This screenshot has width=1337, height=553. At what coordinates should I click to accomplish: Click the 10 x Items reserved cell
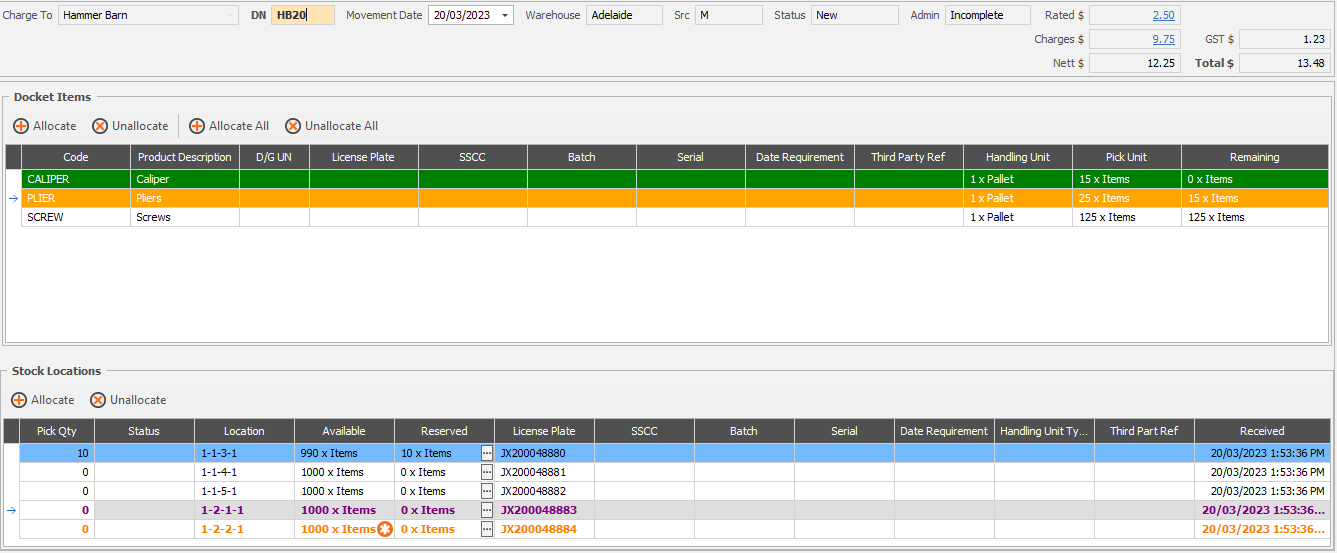(x=437, y=453)
